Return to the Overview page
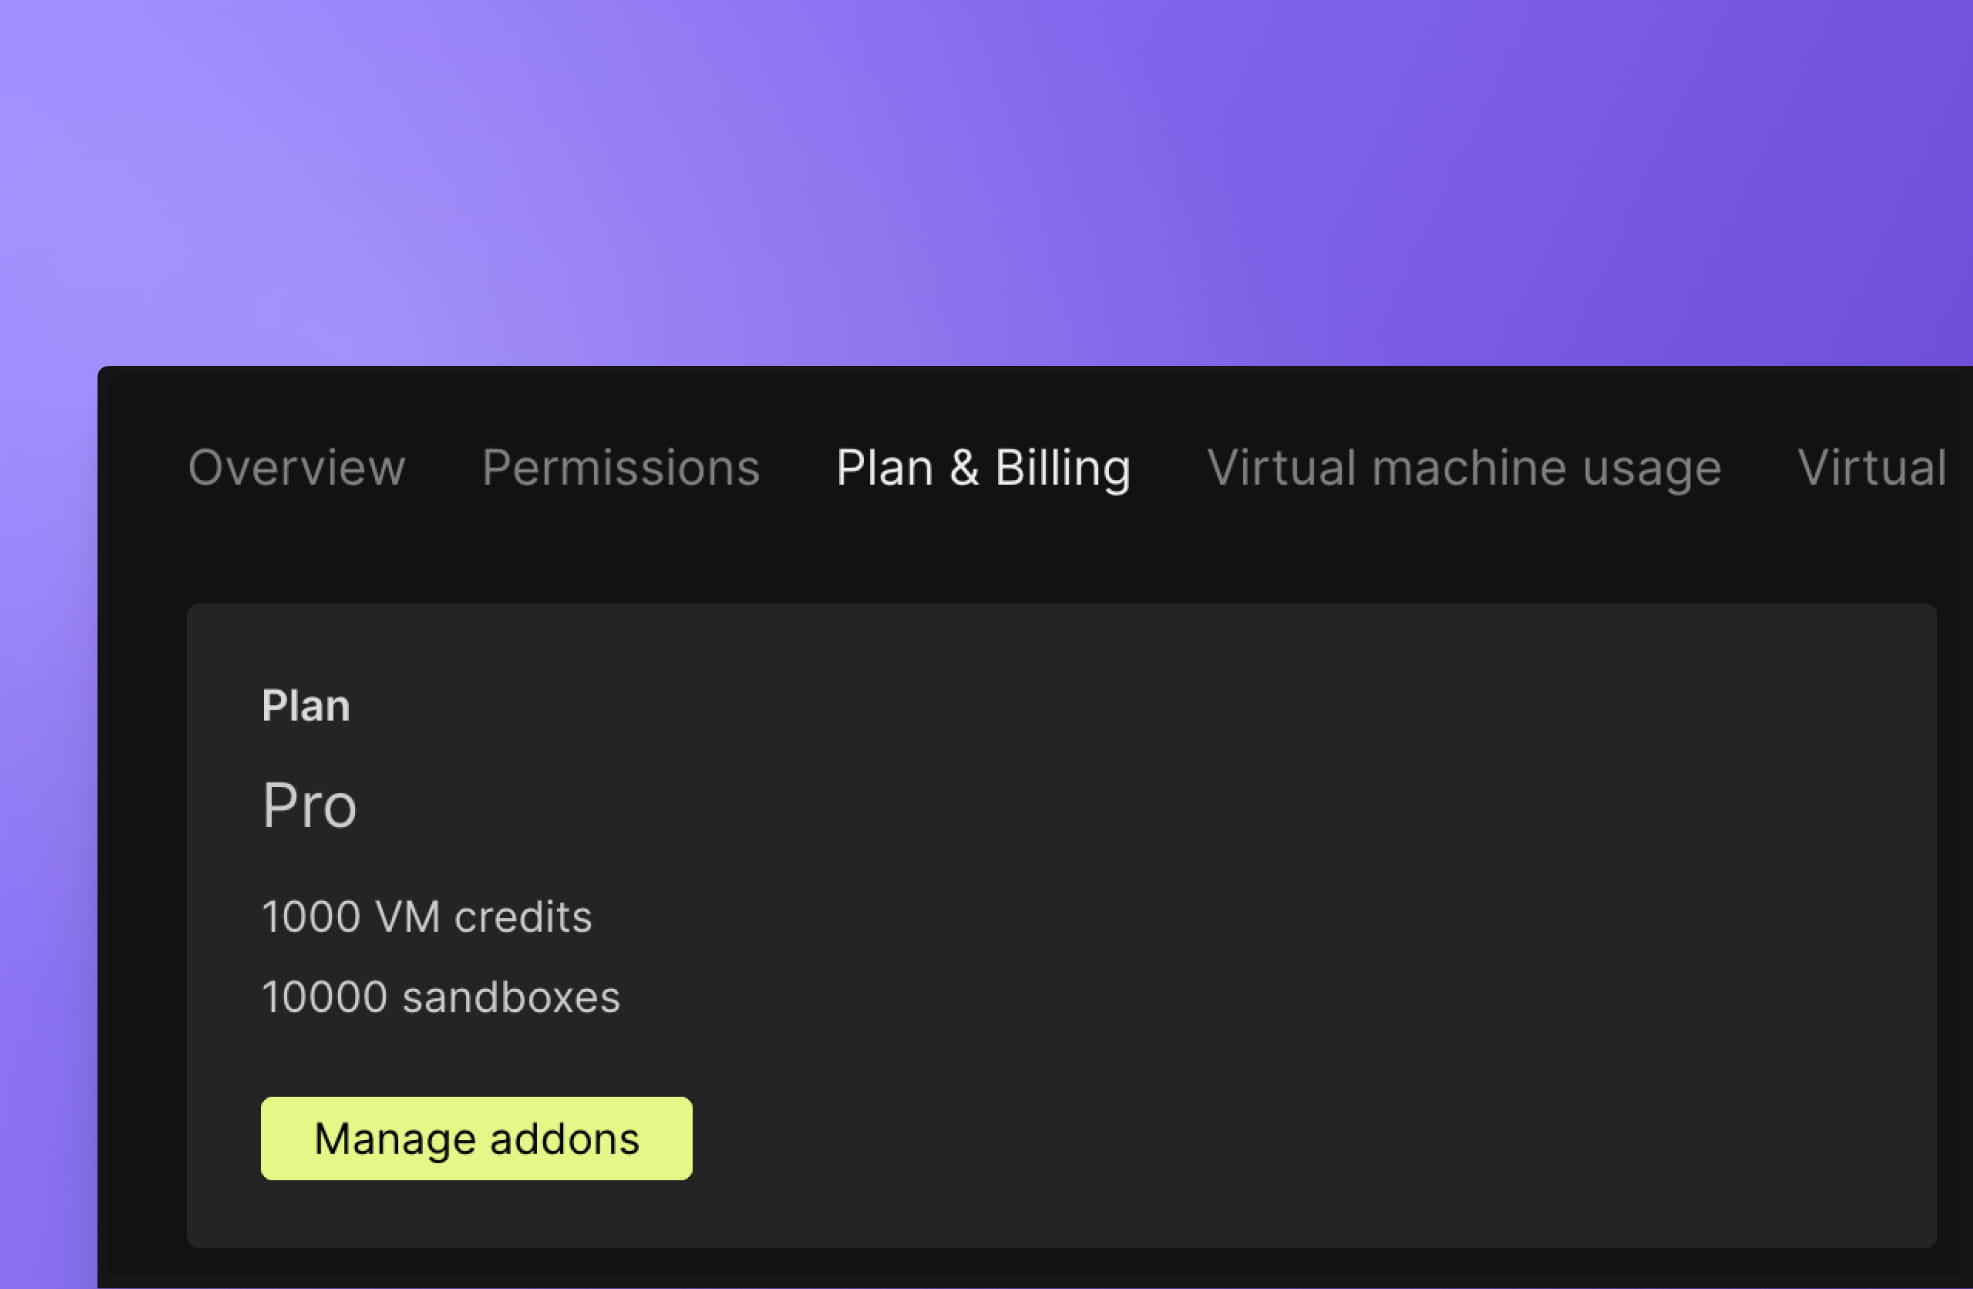The height and width of the screenshot is (1289, 1973). 297,468
